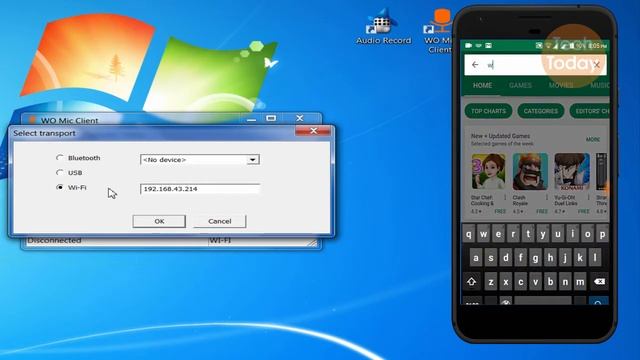The height and width of the screenshot is (360, 640).
Task: Tap the EDITORS' CHOICE chip
Action: [x=590, y=111]
